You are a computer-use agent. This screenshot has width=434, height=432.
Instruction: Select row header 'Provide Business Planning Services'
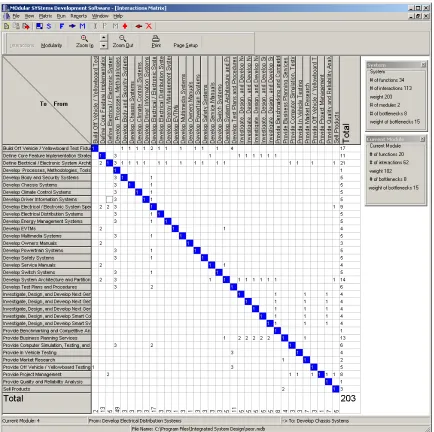pyautogui.click(x=47, y=338)
